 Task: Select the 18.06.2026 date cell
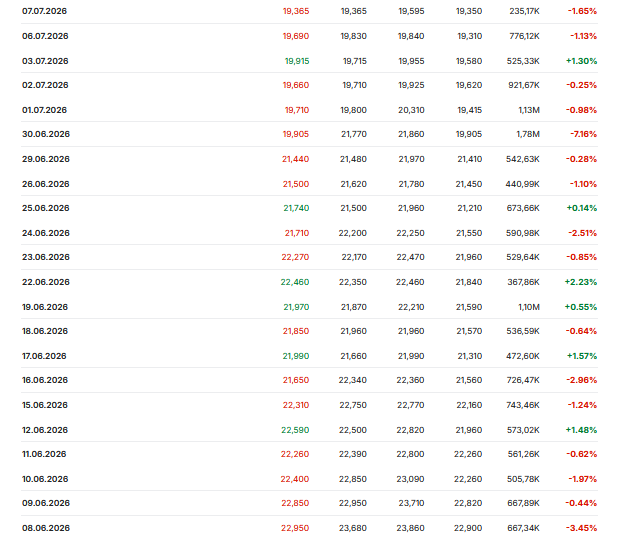click(45, 331)
